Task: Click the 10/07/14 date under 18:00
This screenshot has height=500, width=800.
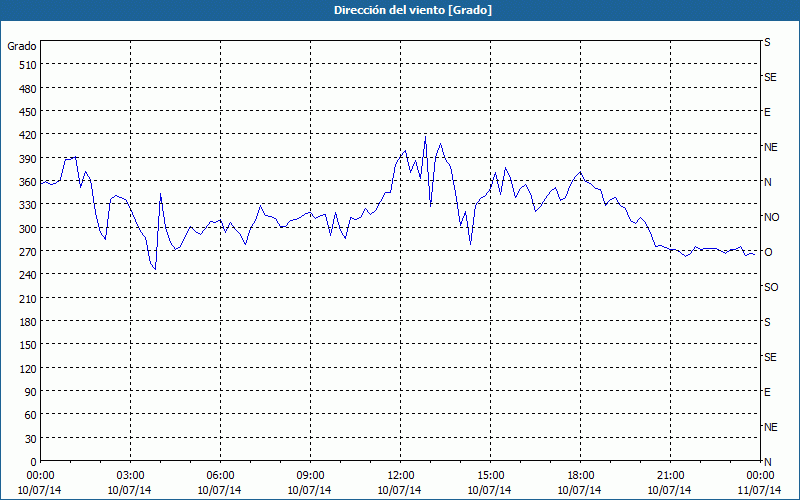Action: 580,490
